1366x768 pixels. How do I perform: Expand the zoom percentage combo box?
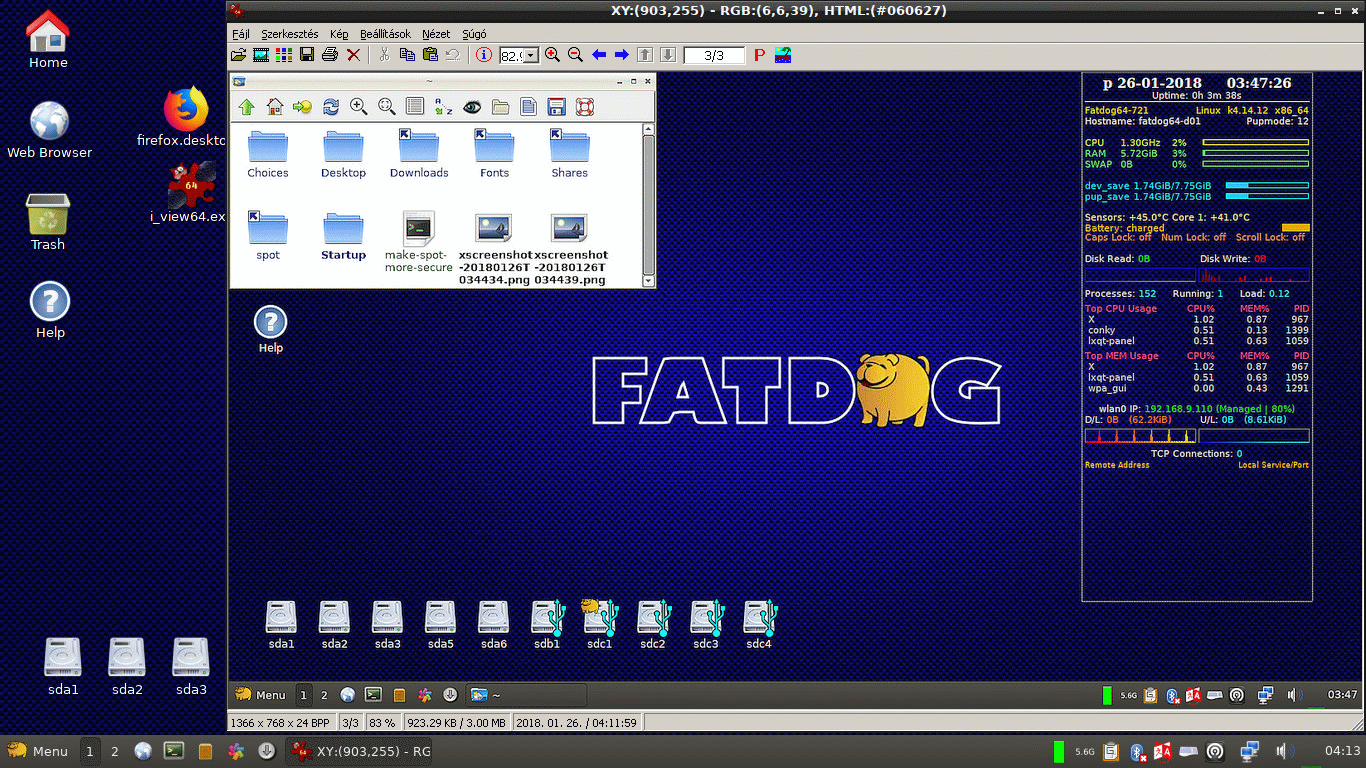click(x=532, y=56)
